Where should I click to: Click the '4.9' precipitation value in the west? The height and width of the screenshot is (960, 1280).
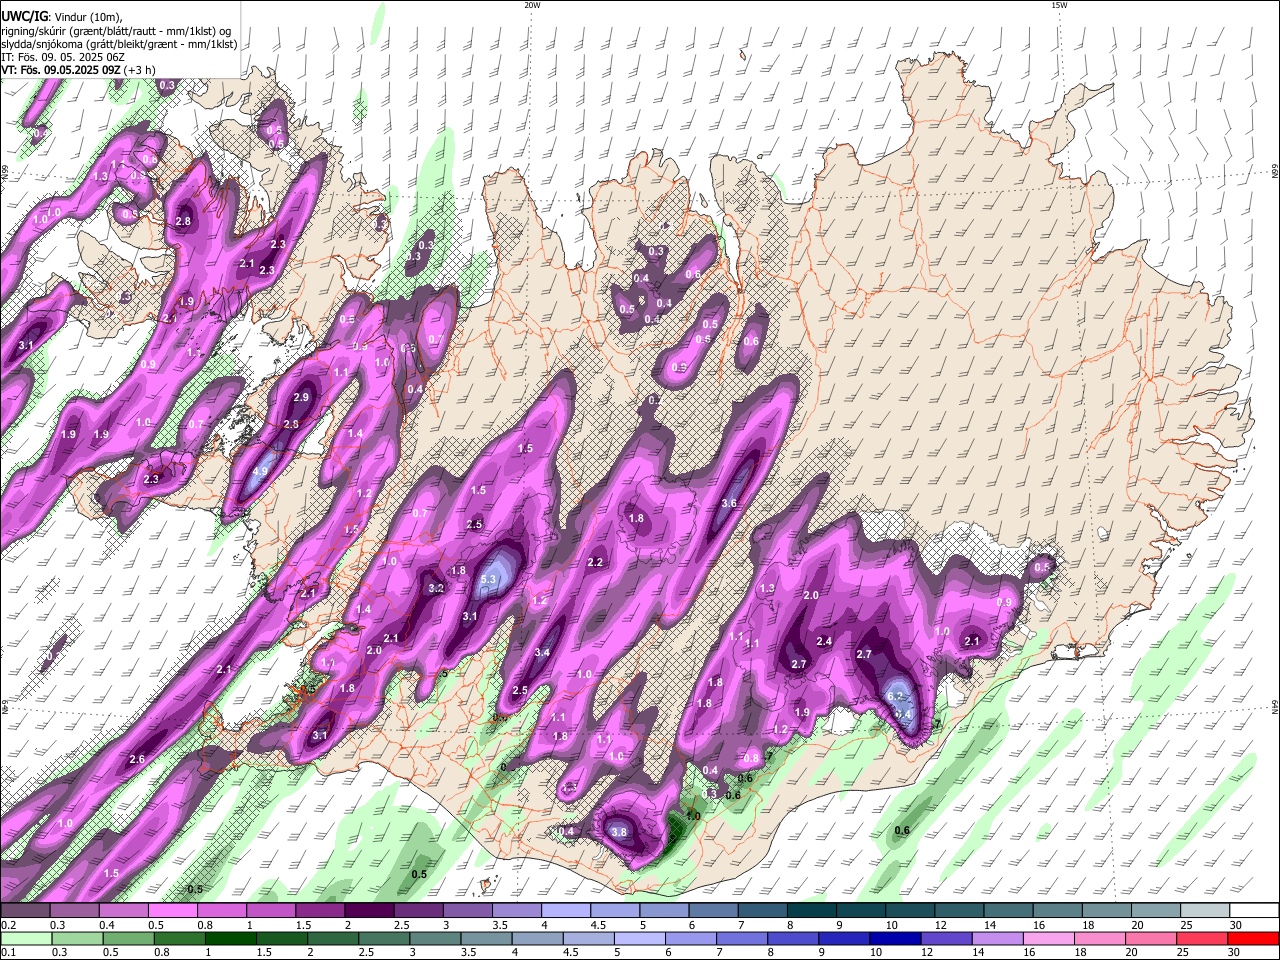[260, 471]
